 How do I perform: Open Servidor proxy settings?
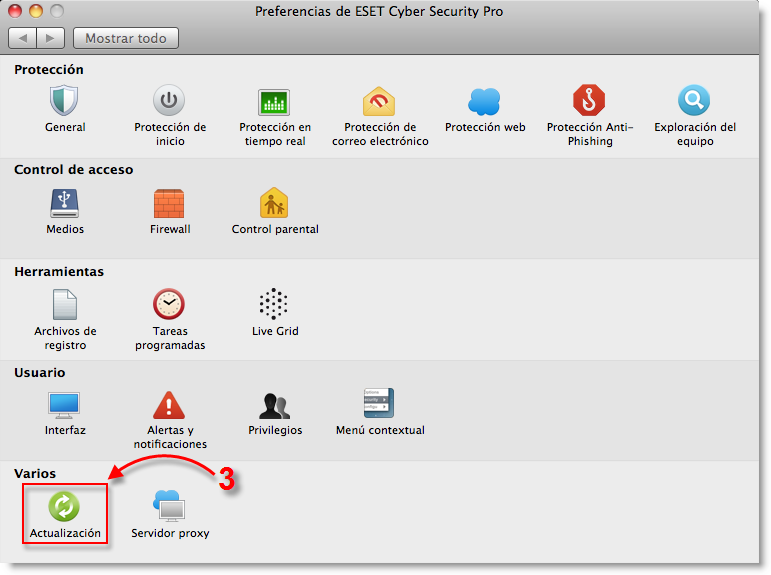tap(170, 507)
